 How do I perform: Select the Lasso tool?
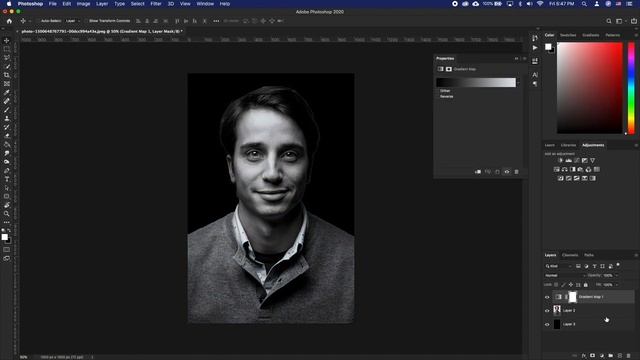tap(7, 58)
